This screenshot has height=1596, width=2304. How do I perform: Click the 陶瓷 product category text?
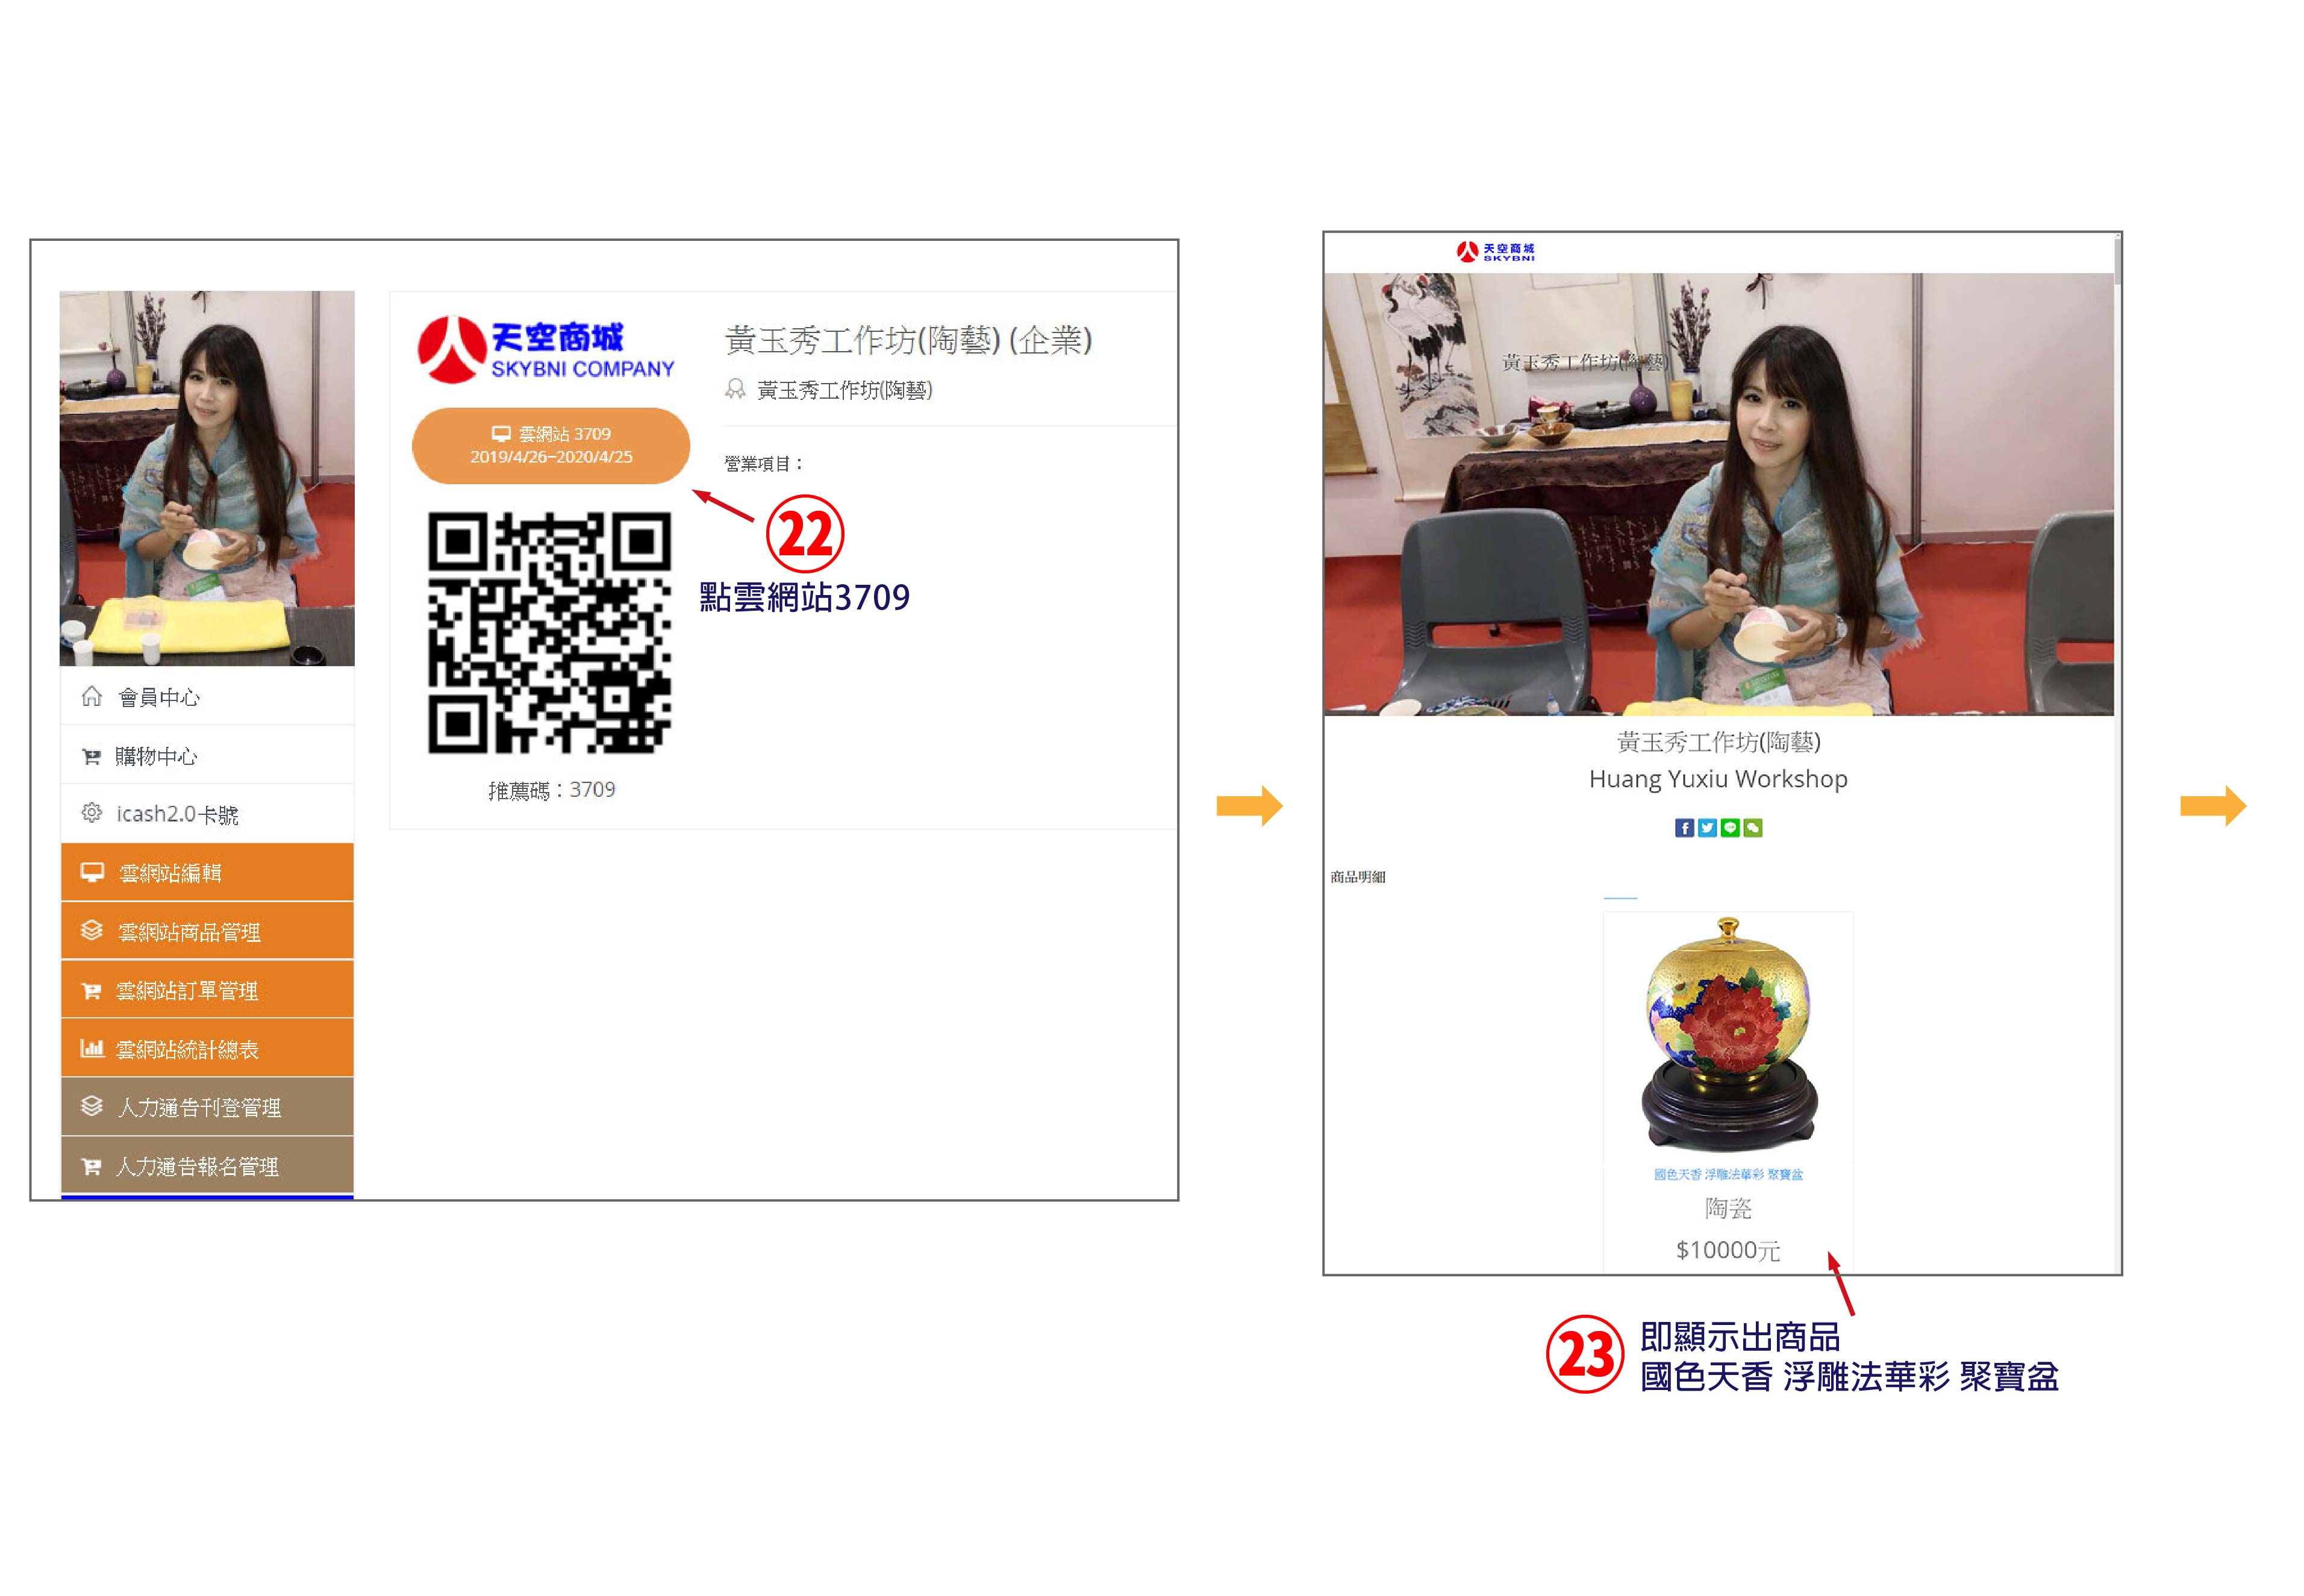(1728, 1209)
